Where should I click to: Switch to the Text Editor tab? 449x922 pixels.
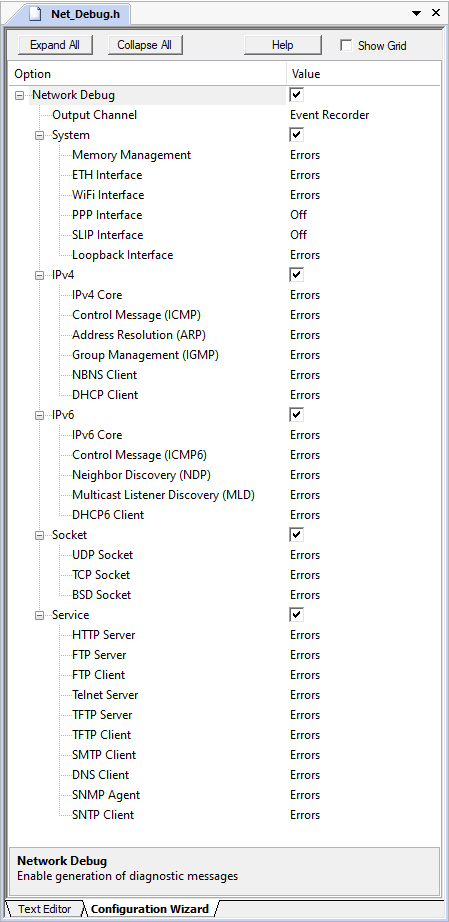pos(44,909)
